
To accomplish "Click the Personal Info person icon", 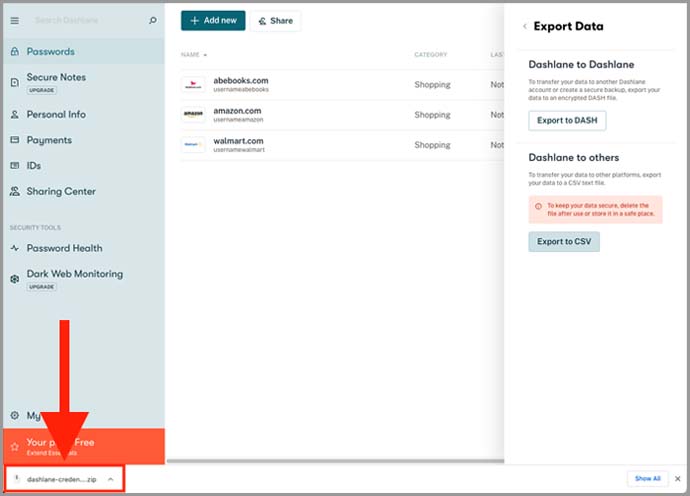I will (15, 114).
